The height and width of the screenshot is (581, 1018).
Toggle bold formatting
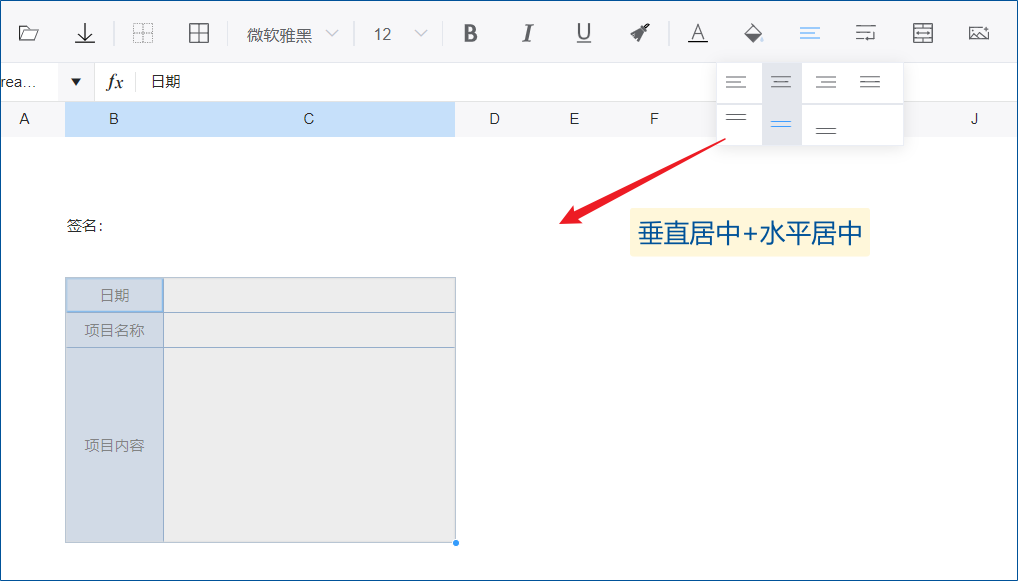click(471, 33)
